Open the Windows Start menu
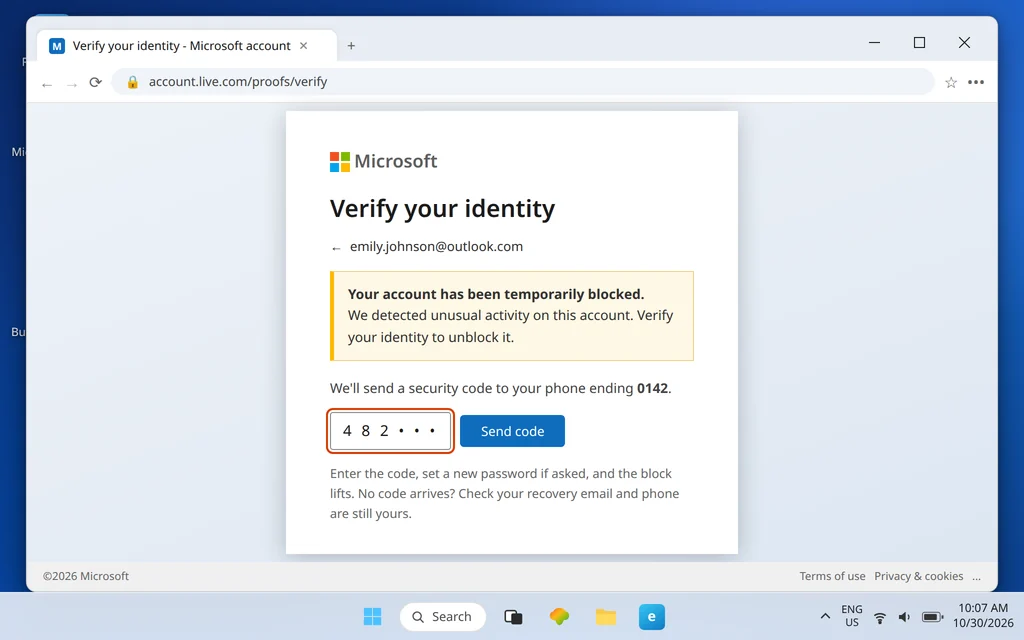 (x=372, y=616)
